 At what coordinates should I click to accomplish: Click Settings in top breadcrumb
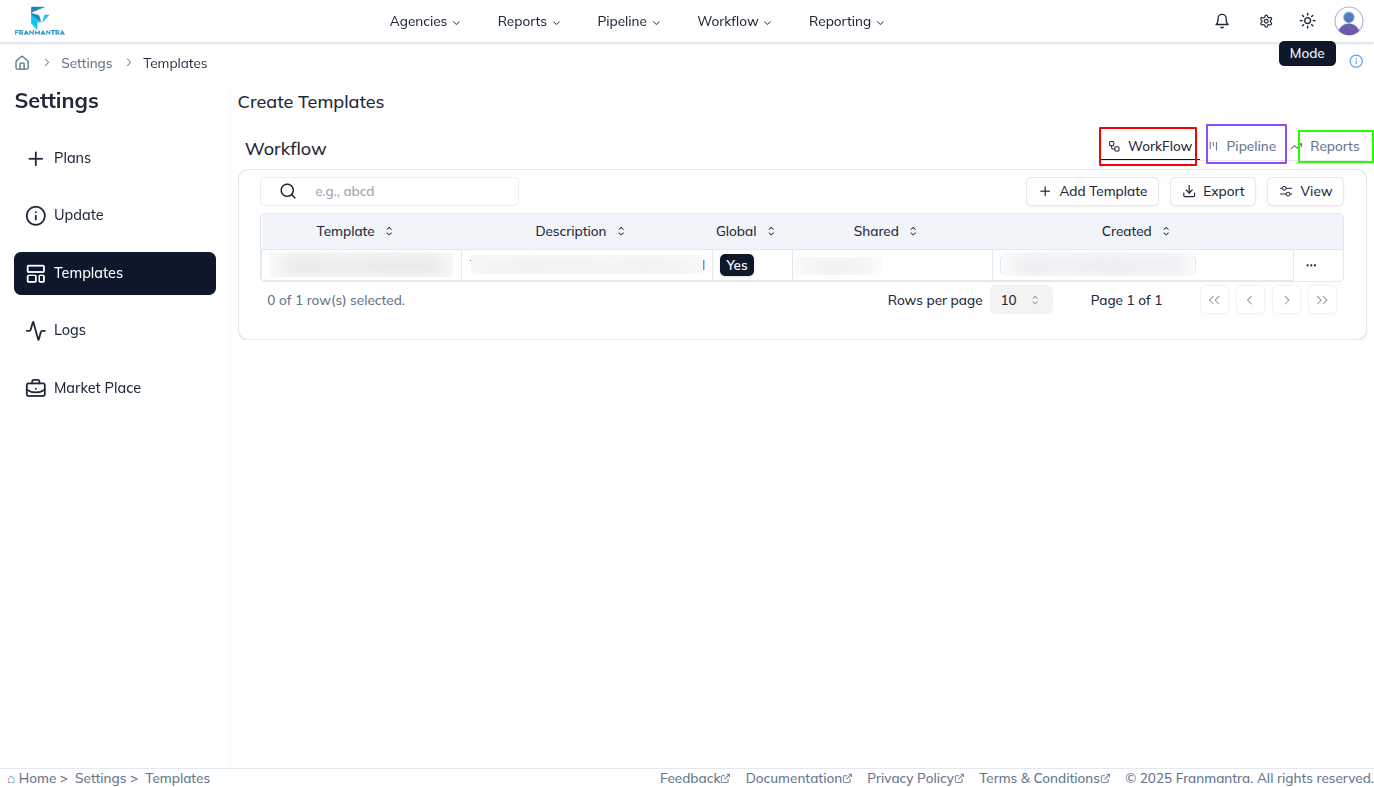(x=87, y=63)
